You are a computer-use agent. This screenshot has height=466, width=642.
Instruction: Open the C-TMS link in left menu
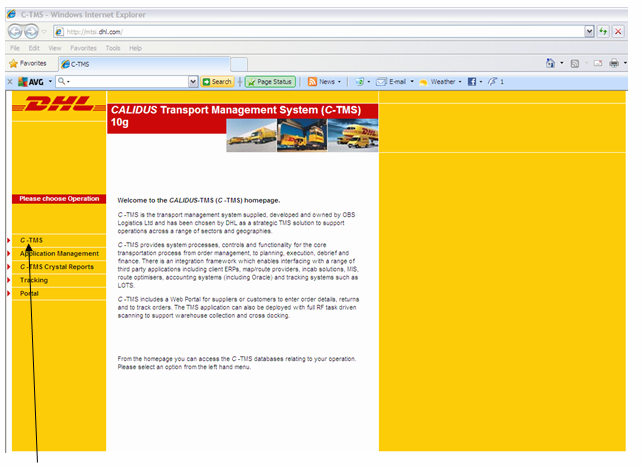(32, 240)
